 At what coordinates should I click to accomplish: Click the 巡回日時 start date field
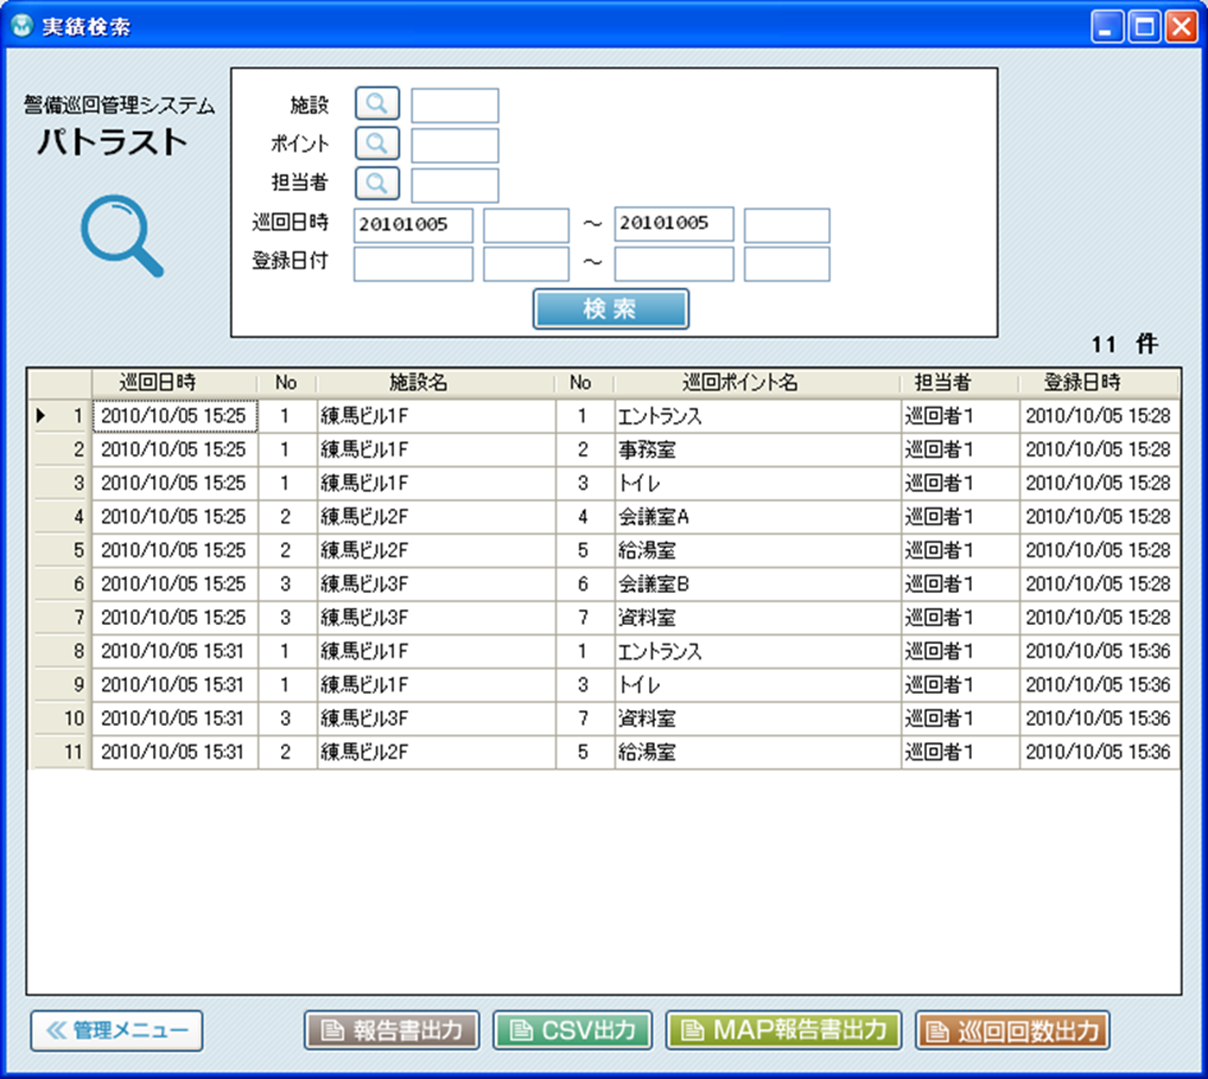(413, 225)
